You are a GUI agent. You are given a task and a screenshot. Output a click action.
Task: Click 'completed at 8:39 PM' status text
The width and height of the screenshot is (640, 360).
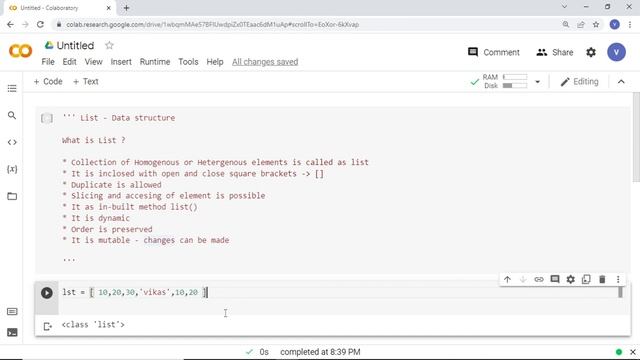[320, 352]
